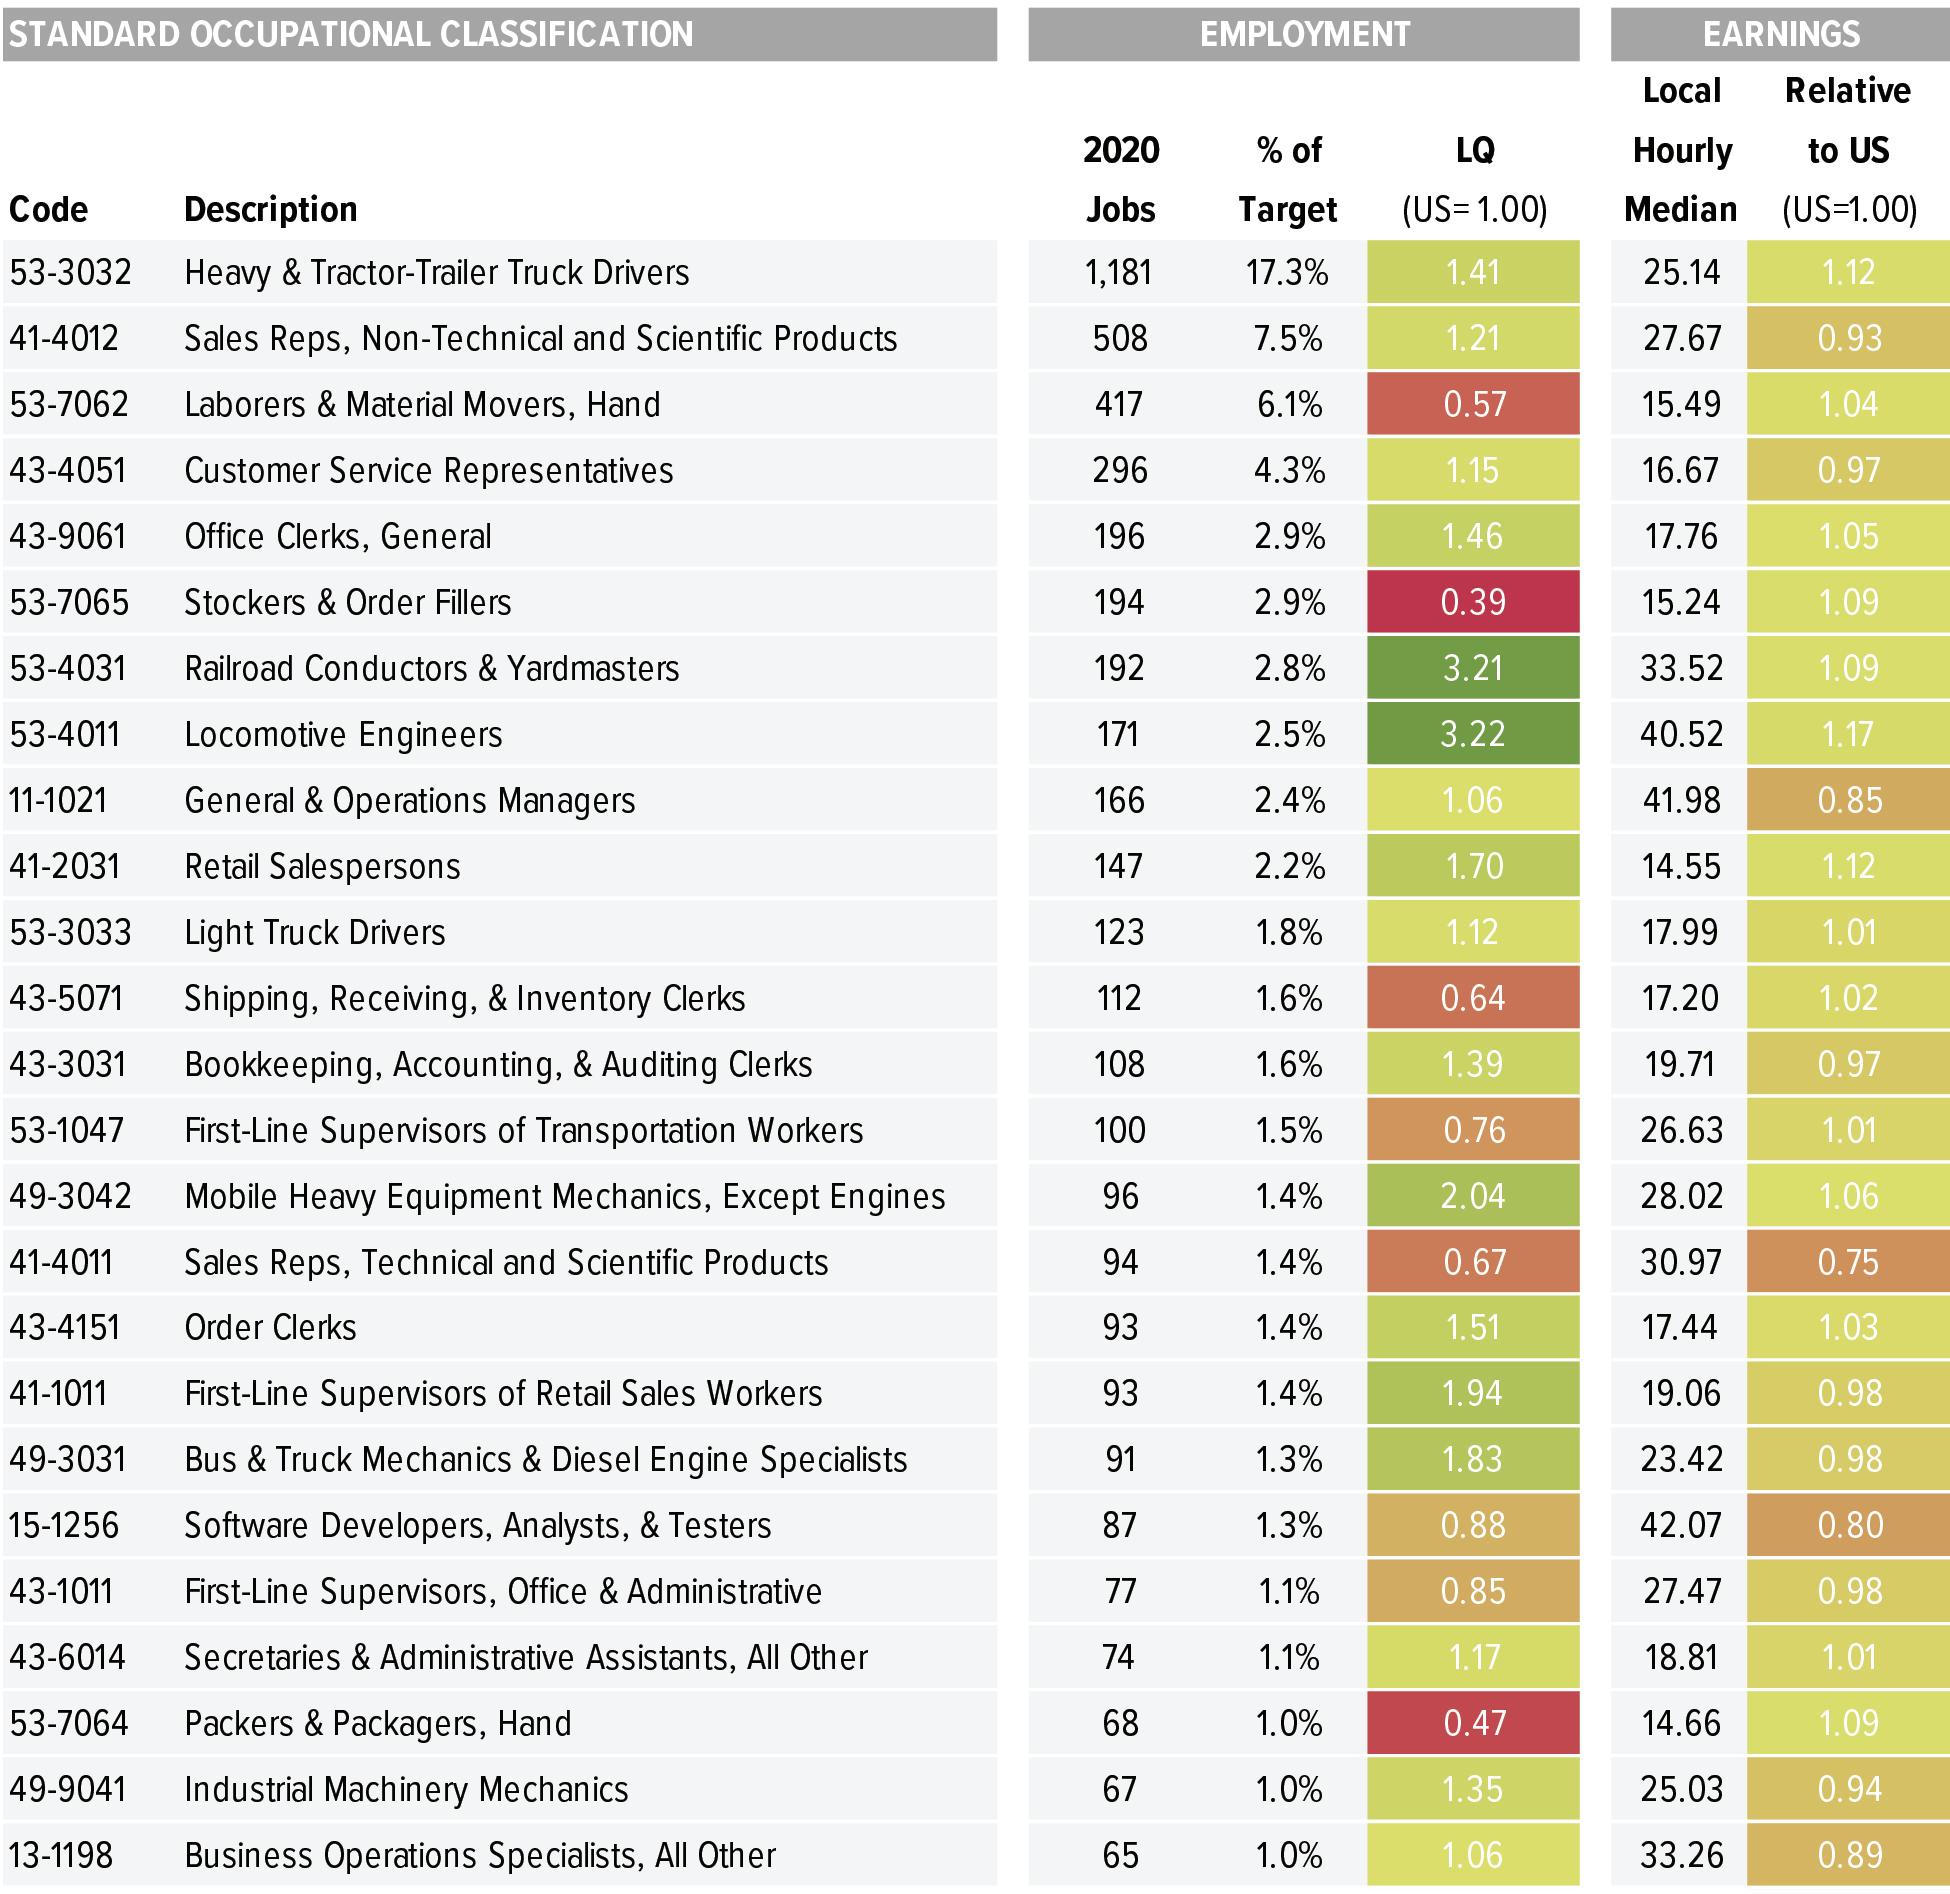
Task: Click the 42.07 hourly median value
Action: [1681, 1525]
